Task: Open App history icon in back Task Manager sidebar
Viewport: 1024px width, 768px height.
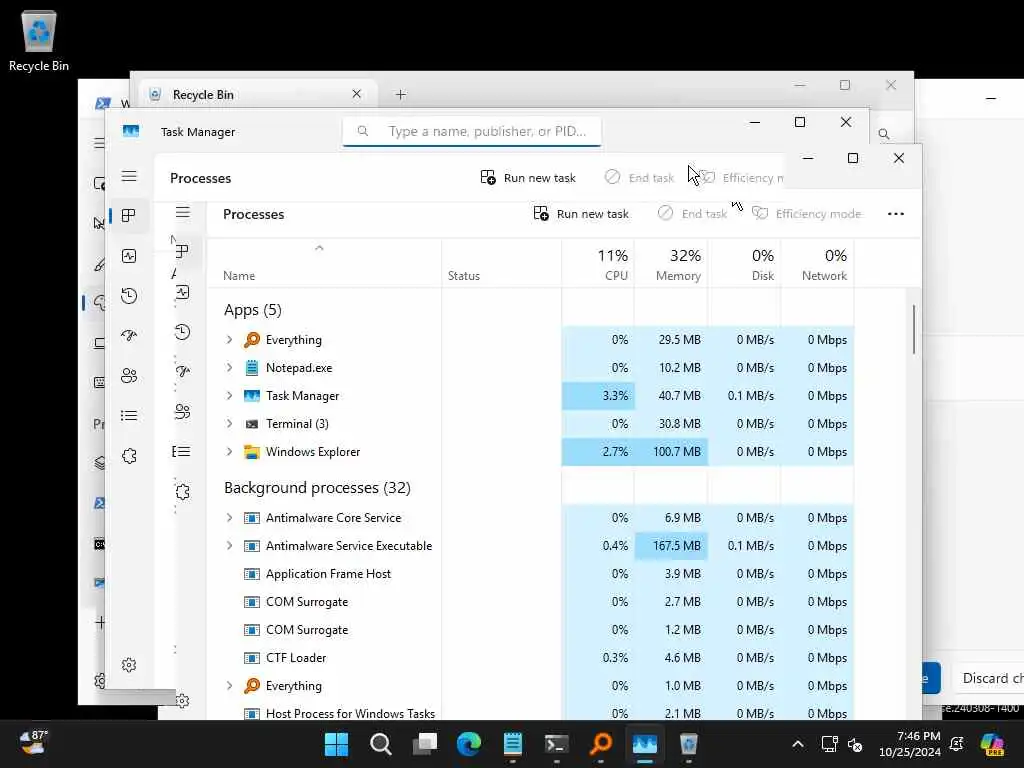Action: (129, 296)
